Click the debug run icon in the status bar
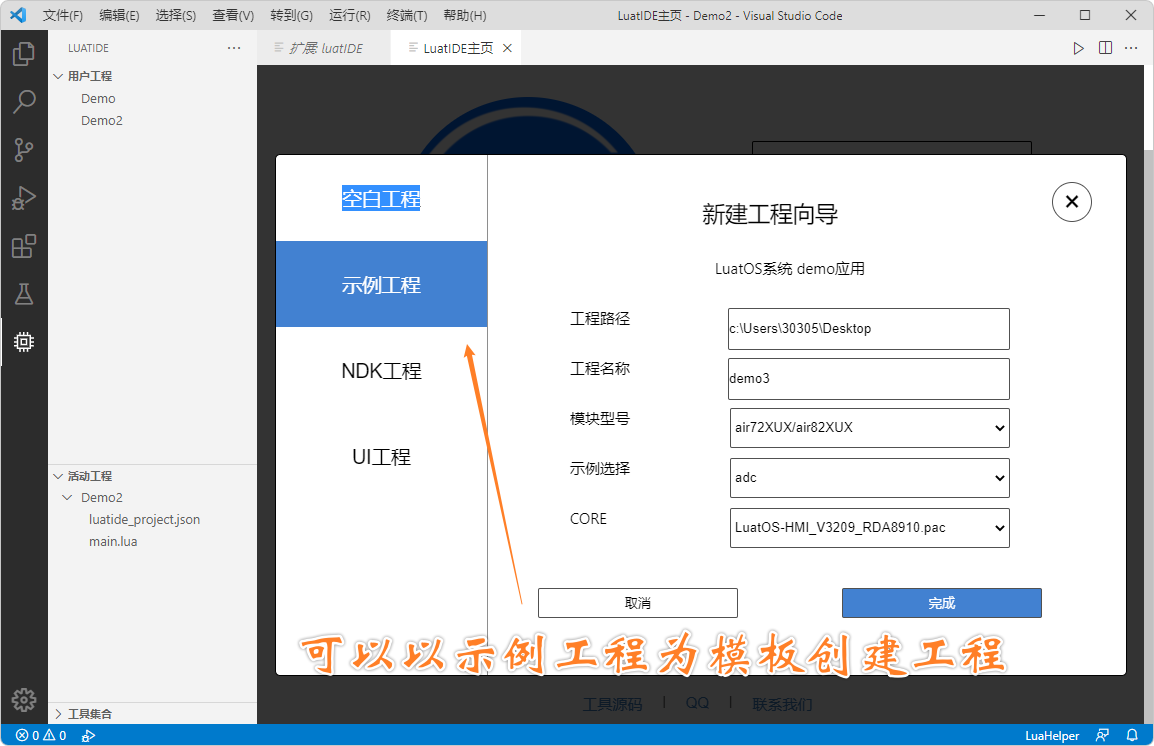 pyautogui.click(x=88, y=736)
